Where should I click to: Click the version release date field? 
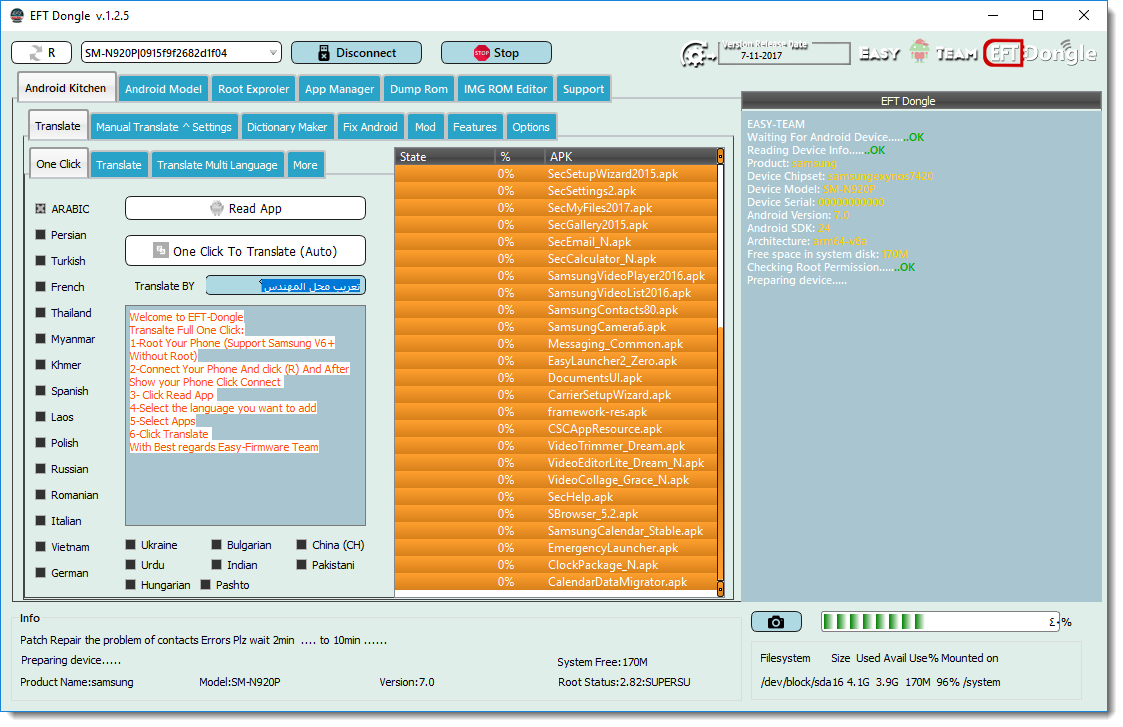pos(784,54)
